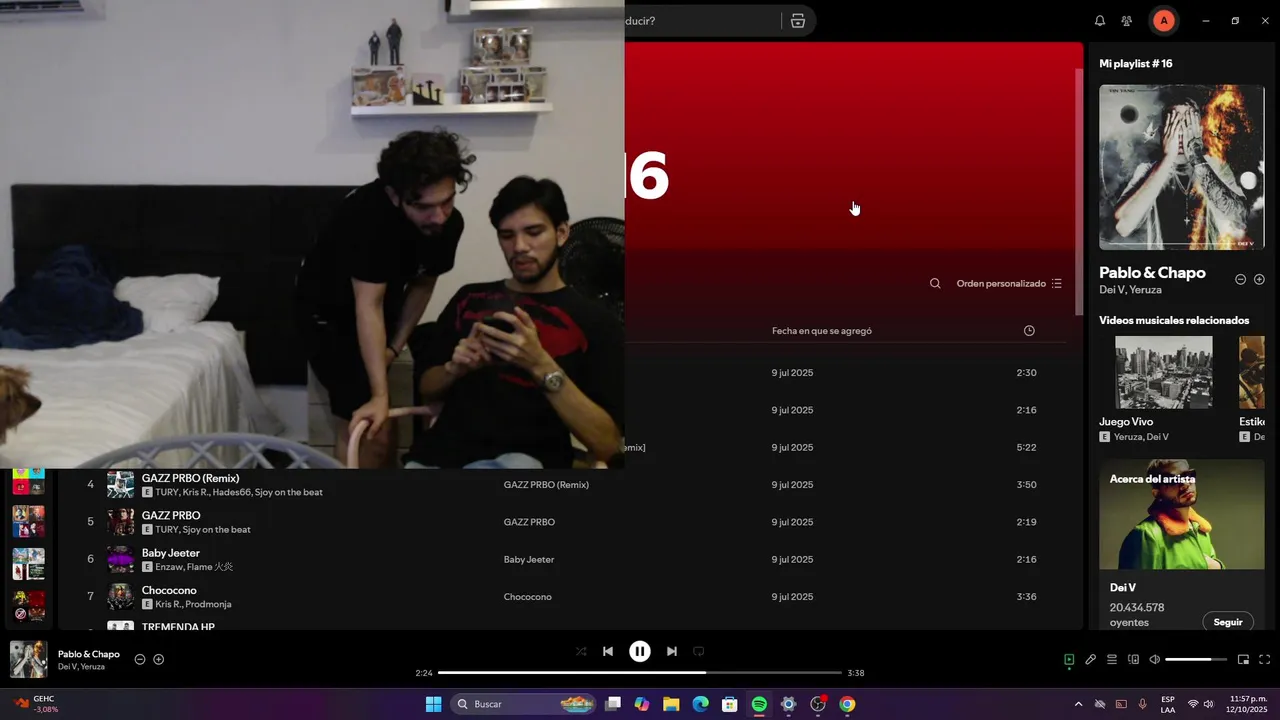Mute the Spotify volume speaker
The image size is (1280, 720).
pyautogui.click(x=1155, y=659)
